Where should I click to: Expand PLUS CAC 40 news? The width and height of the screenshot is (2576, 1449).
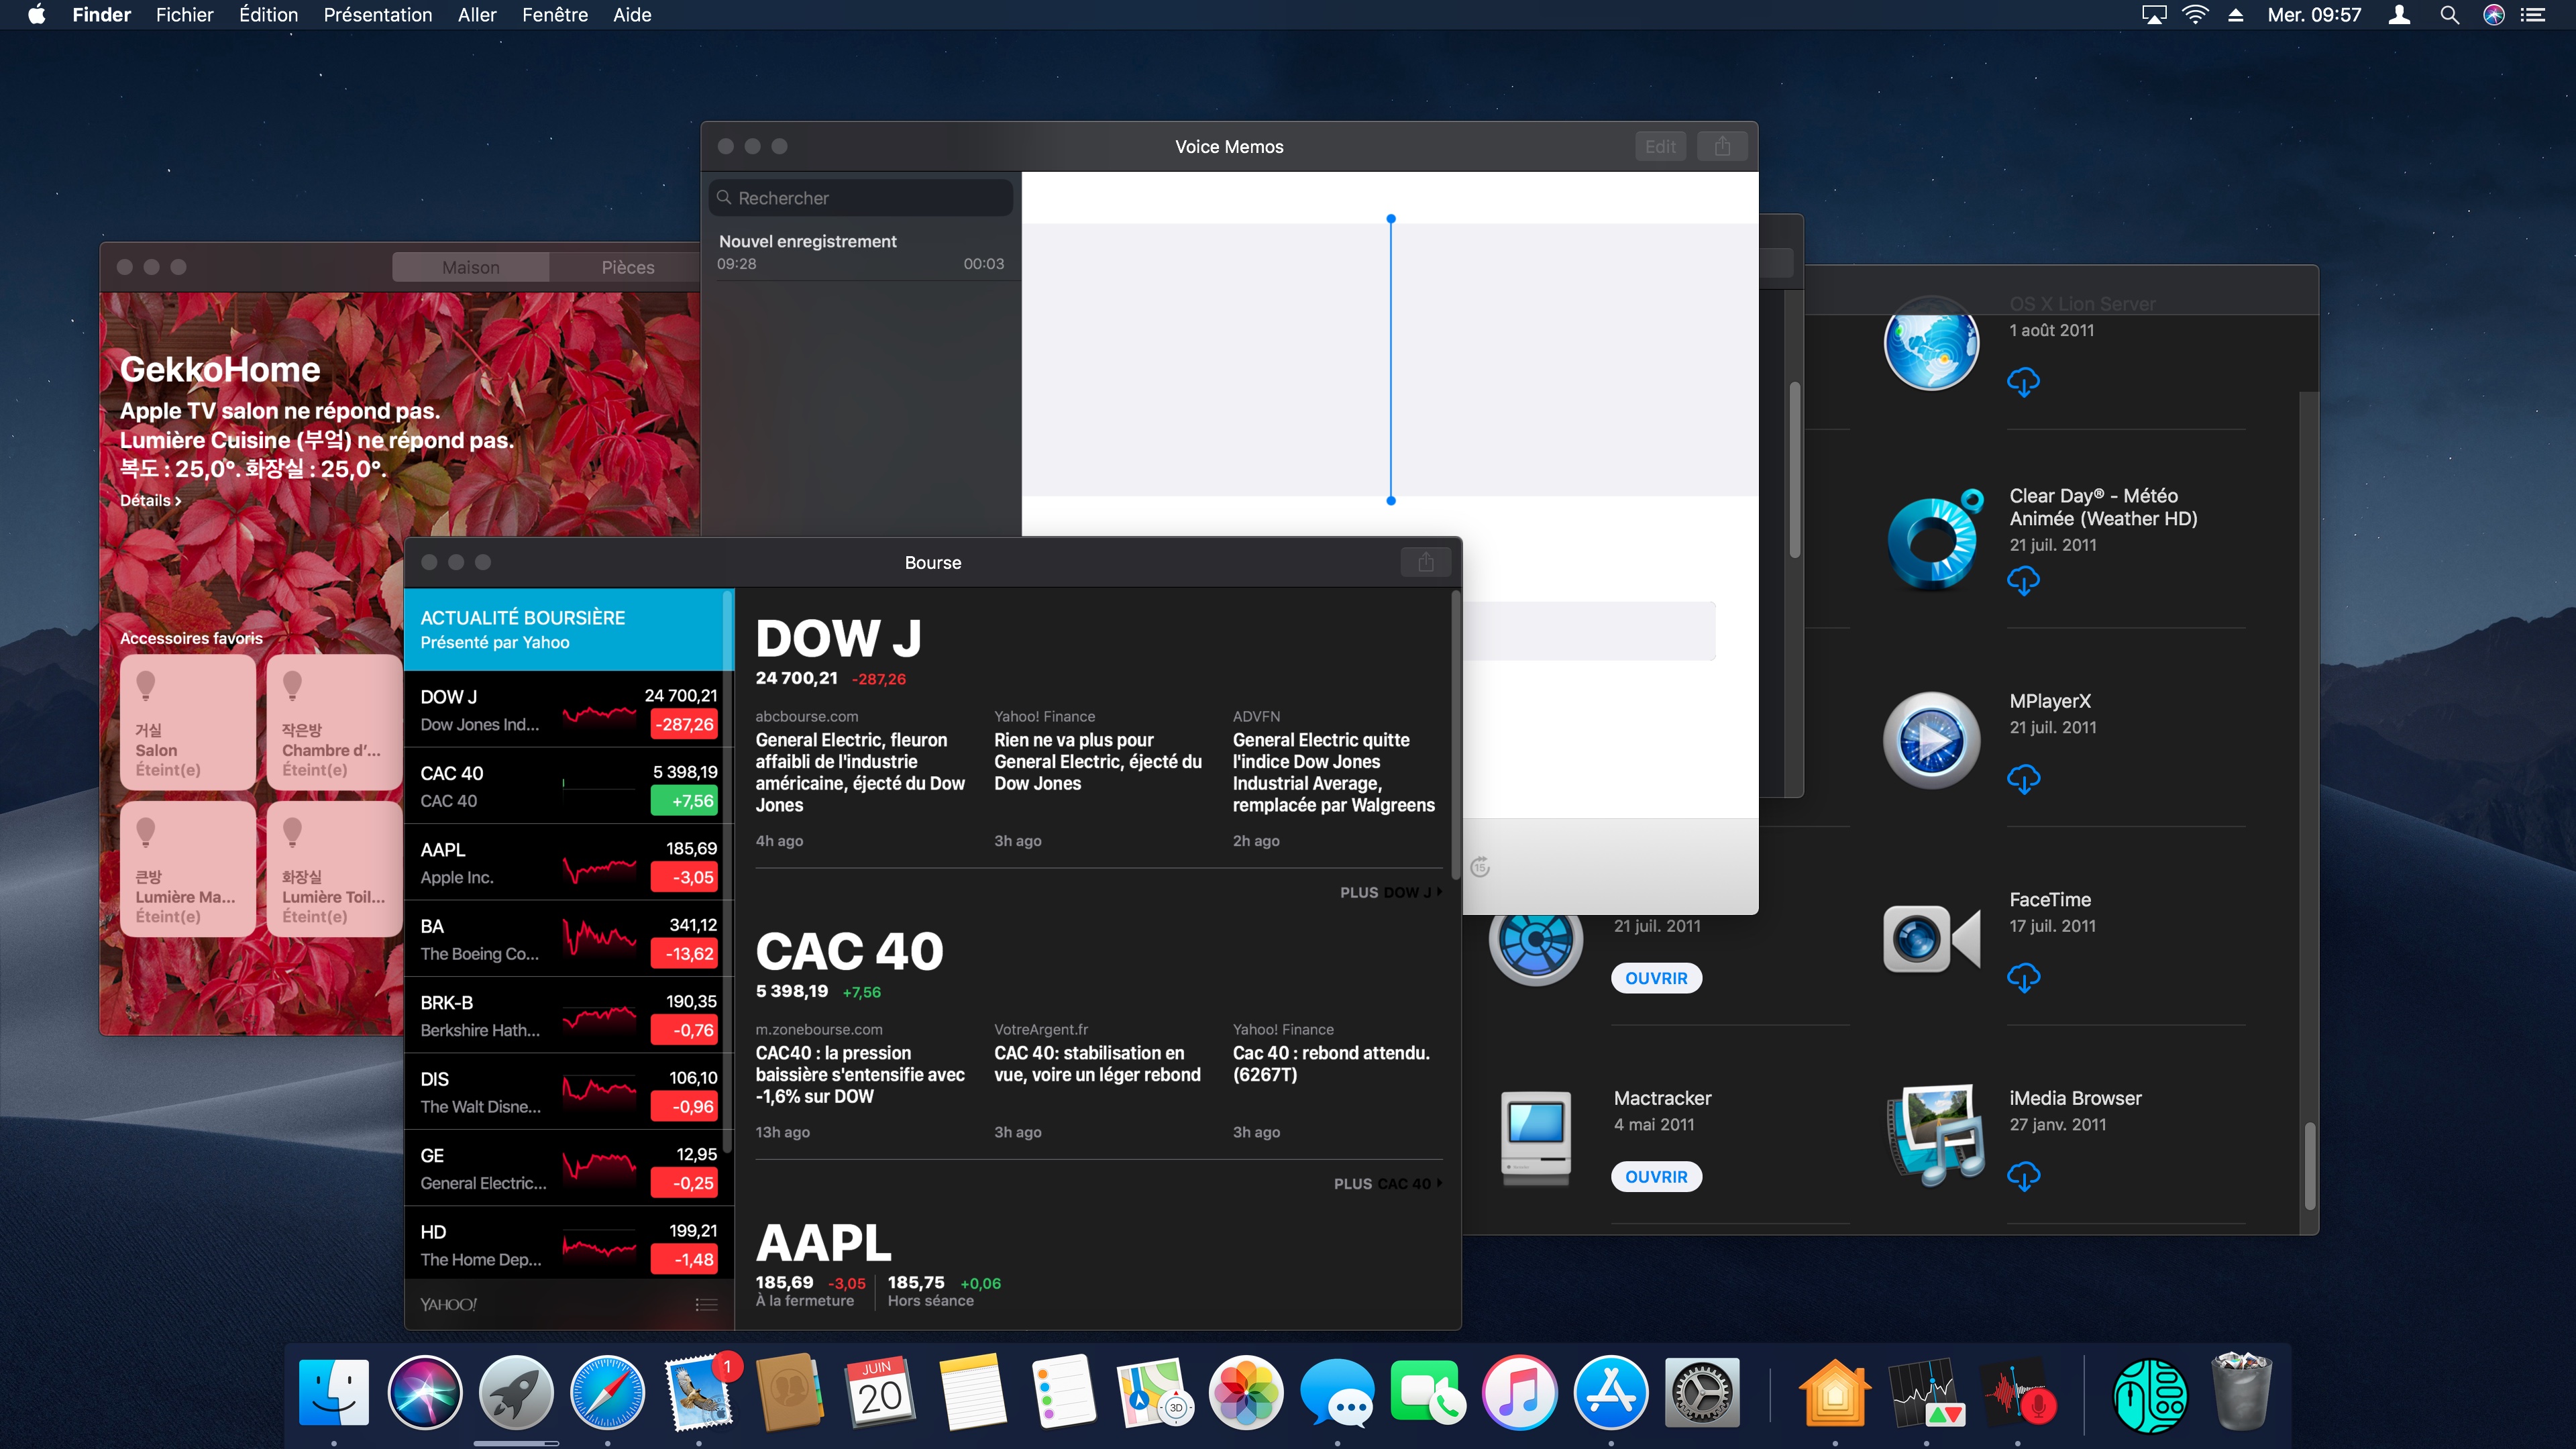pyautogui.click(x=1387, y=1183)
